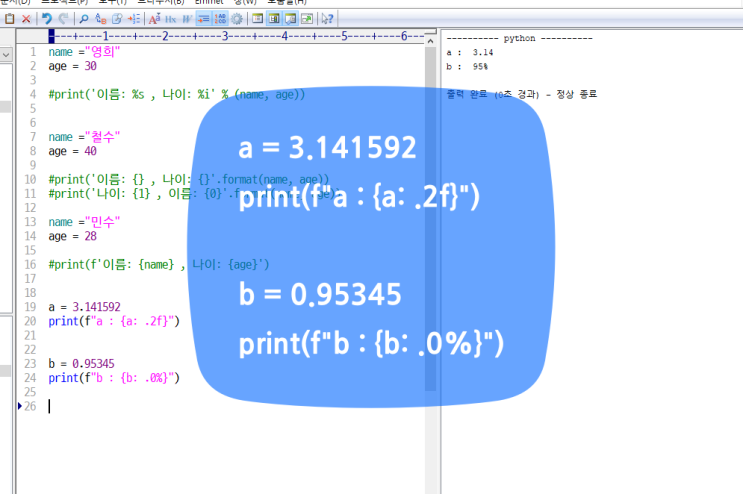Image resolution: width=743 pixels, height=494 pixels.
Task: Click the '---------- python ----------' output header
Action: pos(519,38)
